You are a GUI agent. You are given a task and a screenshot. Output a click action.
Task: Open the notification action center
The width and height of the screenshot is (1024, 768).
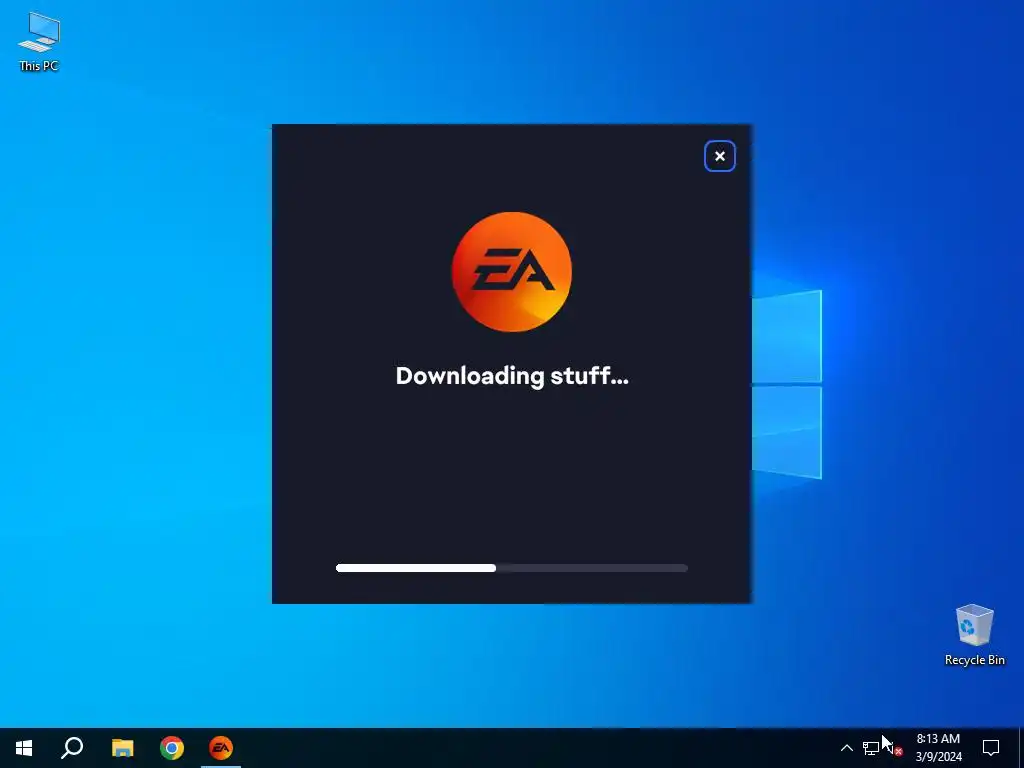pyautogui.click(x=991, y=748)
